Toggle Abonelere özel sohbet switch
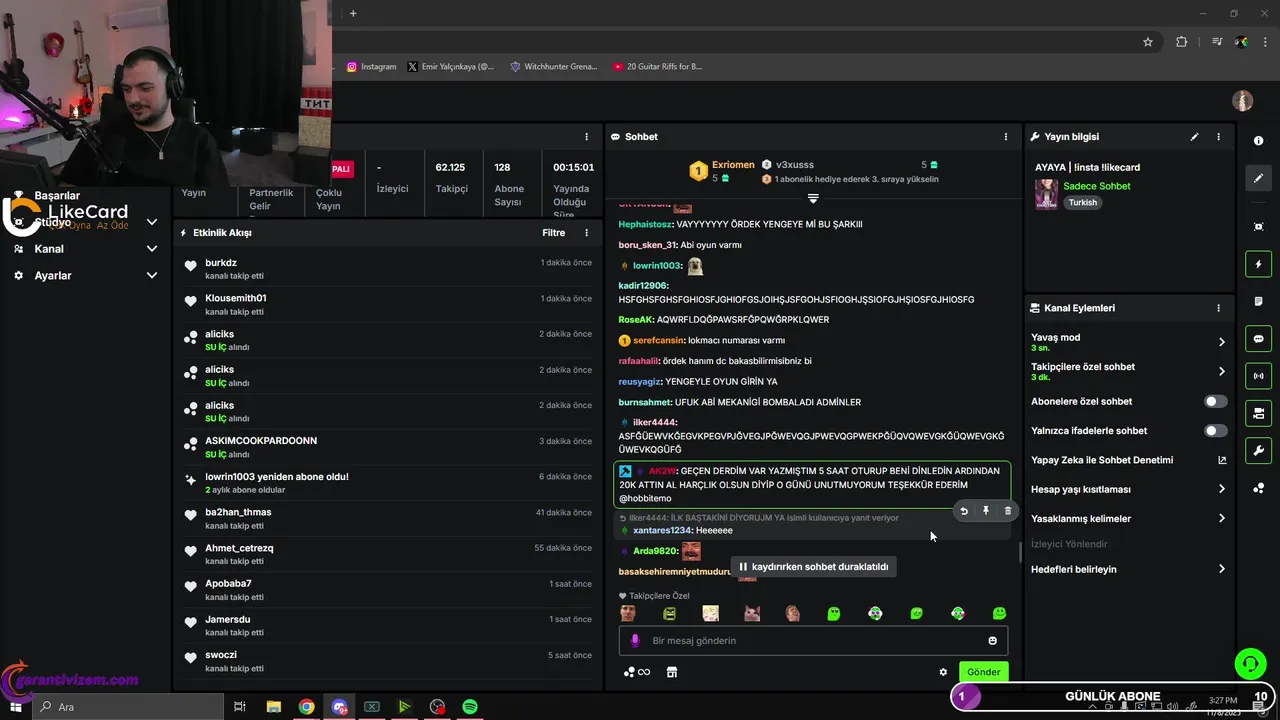Screen dimensions: 1280x720 (x=1215, y=401)
